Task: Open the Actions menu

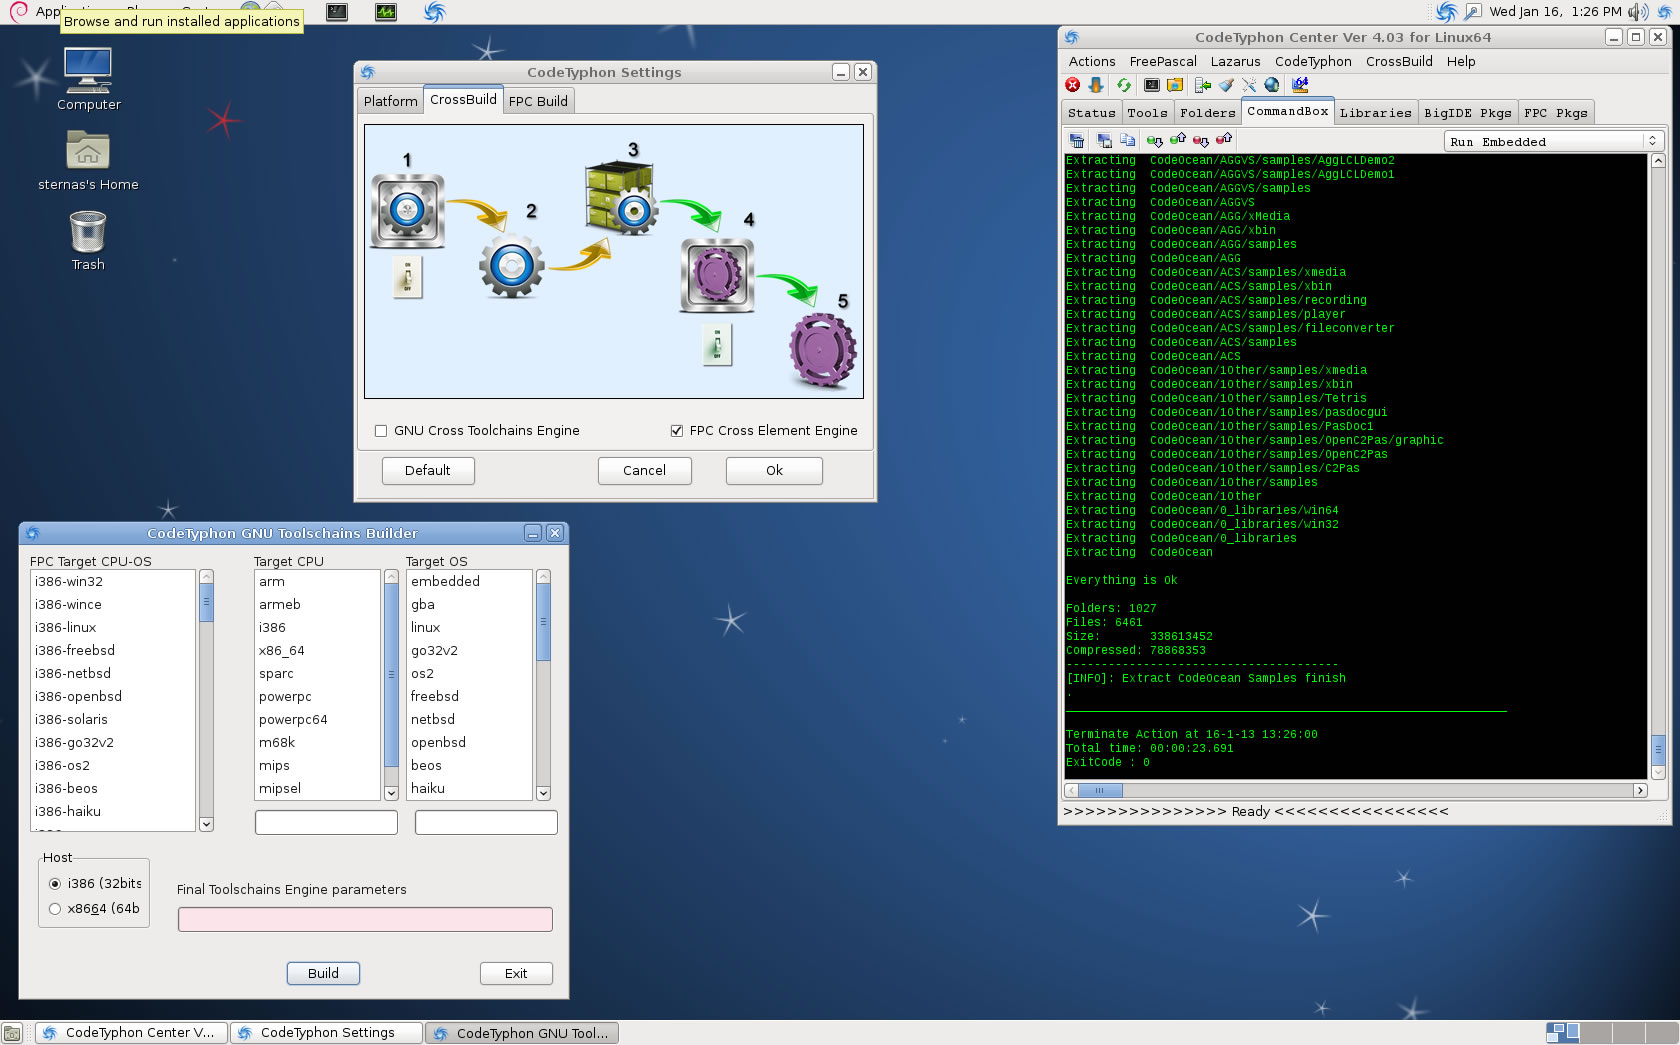Action: tap(1092, 62)
